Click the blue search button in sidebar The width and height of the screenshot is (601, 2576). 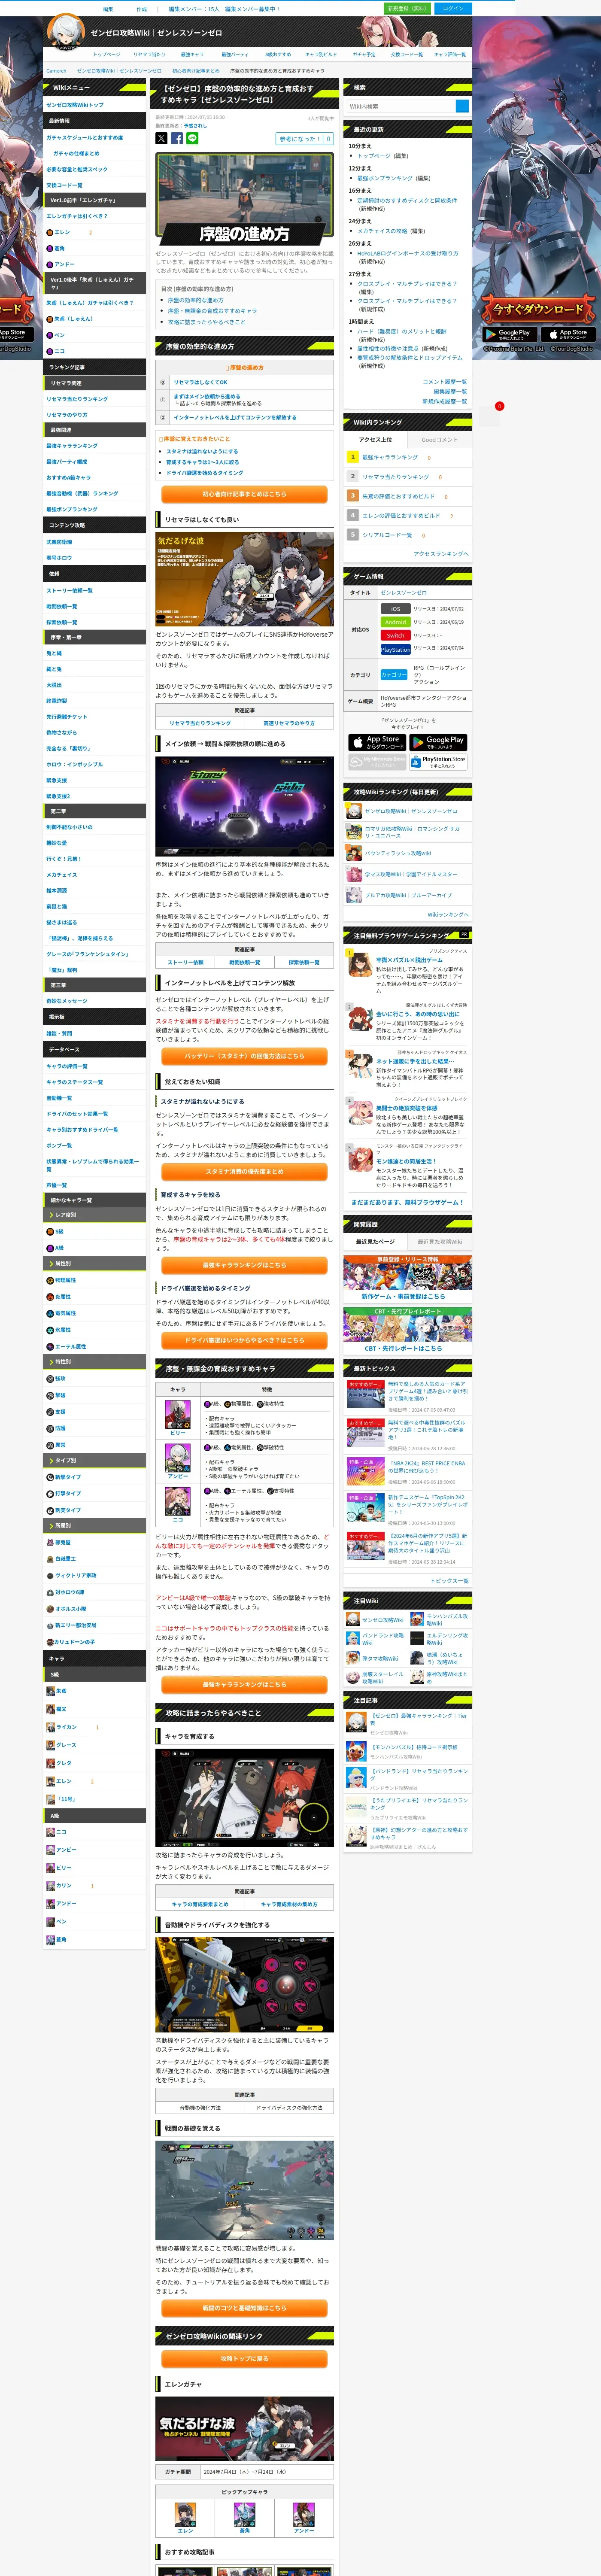click(x=462, y=106)
